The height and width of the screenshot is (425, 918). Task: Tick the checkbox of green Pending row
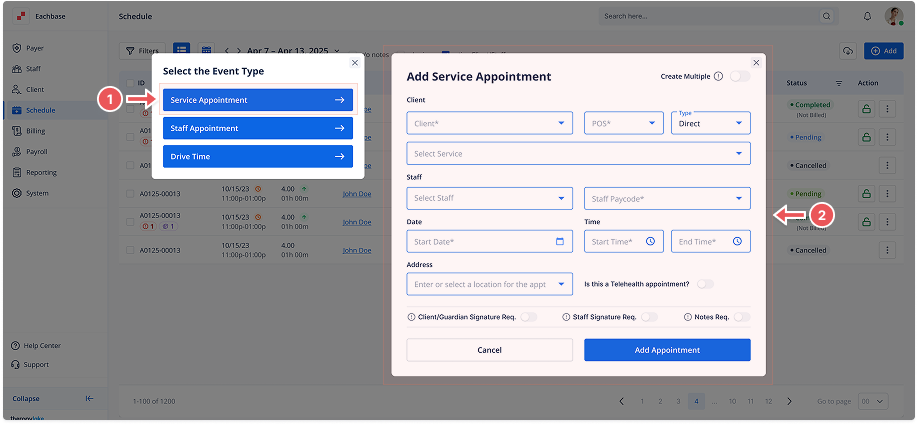coord(130,193)
